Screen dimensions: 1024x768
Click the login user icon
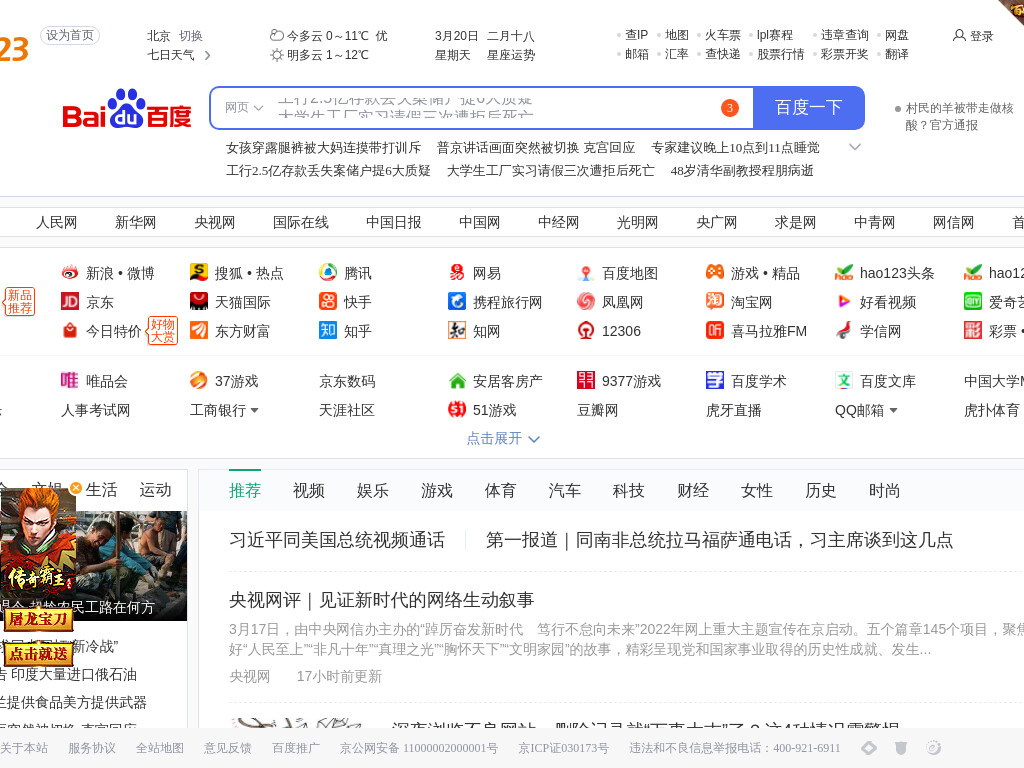pos(959,35)
